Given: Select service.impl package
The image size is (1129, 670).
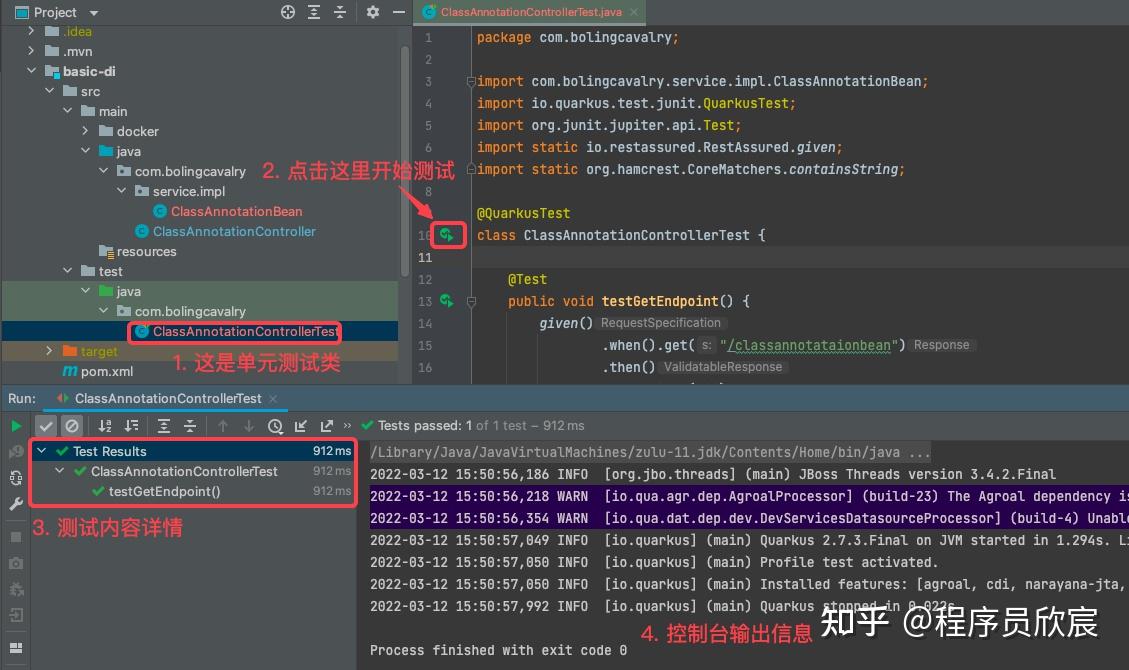Looking at the screenshot, I should 189,191.
